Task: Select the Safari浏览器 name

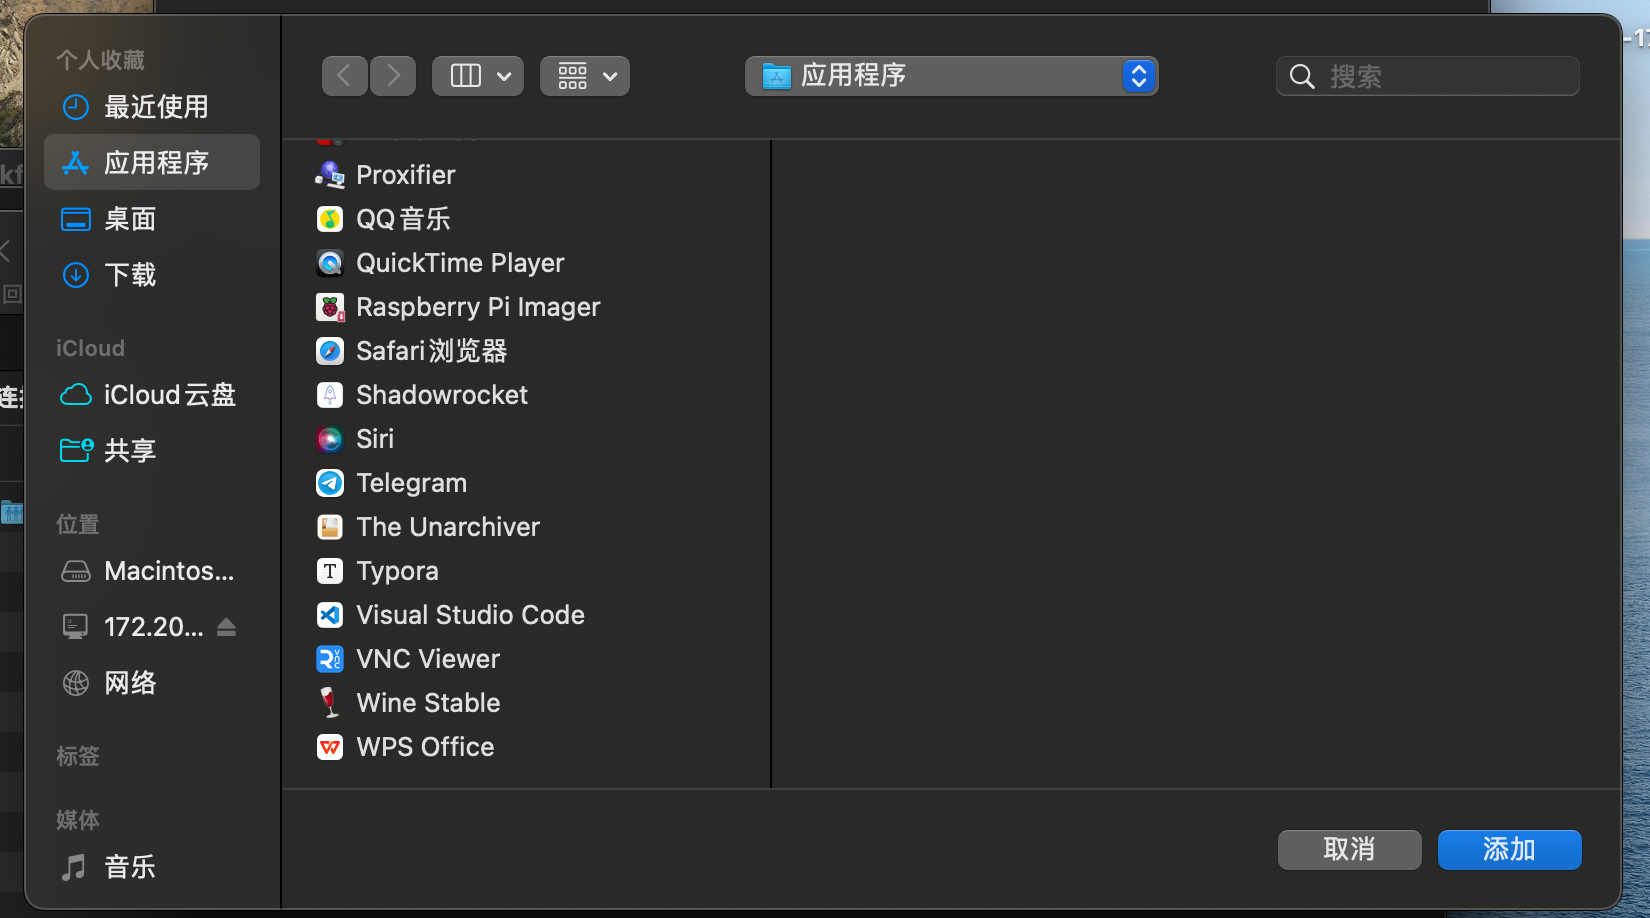Action: click(432, 351)
